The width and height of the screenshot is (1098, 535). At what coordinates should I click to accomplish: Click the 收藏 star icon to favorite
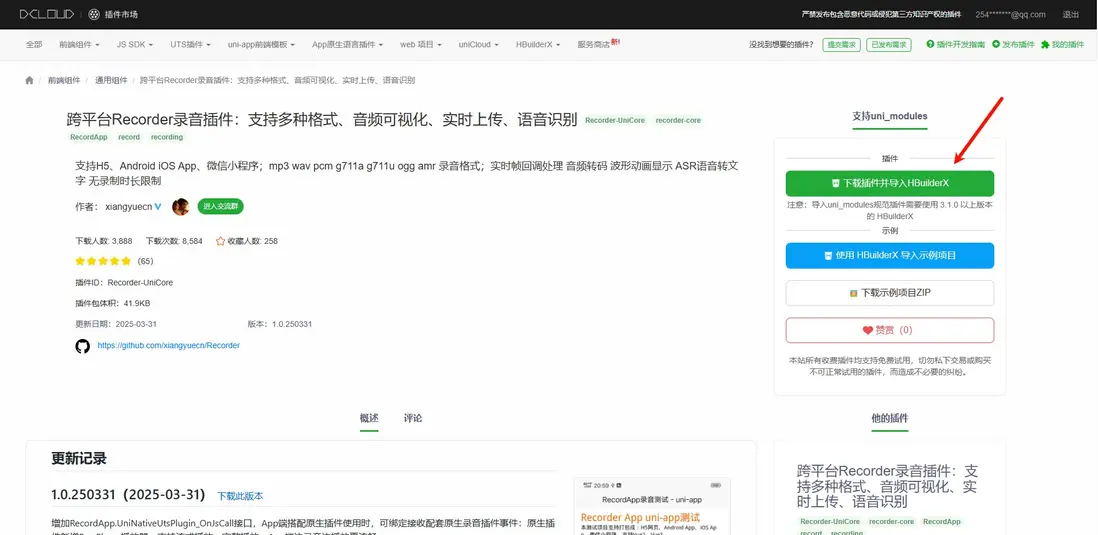click(220, 241)
